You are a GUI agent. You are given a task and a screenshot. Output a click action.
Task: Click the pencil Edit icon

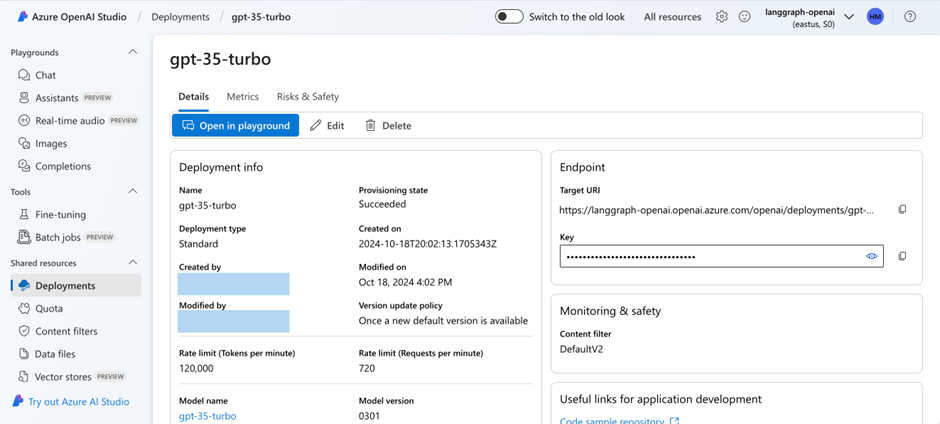[315, 125]
